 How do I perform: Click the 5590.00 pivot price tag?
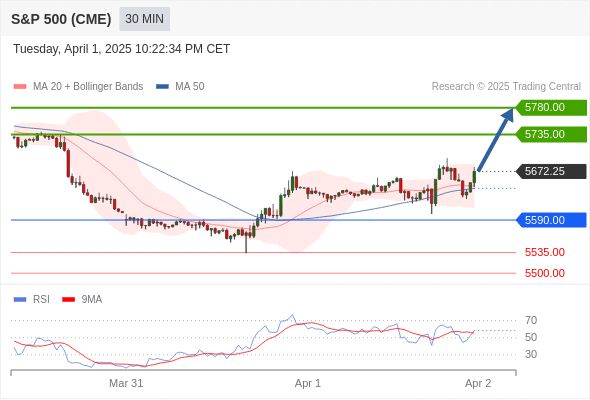[x=551, y=220]
